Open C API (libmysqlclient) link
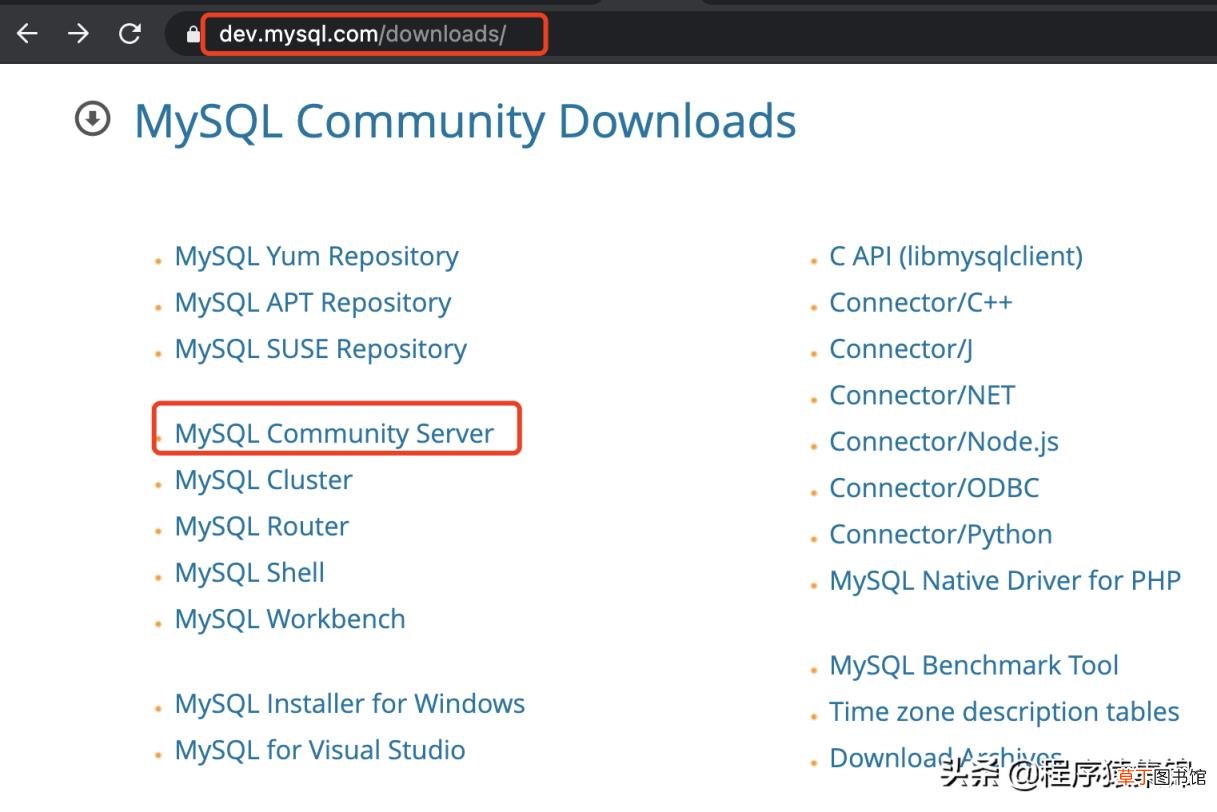This screenshot has height=812, width=1217. [x=956, y=256]
